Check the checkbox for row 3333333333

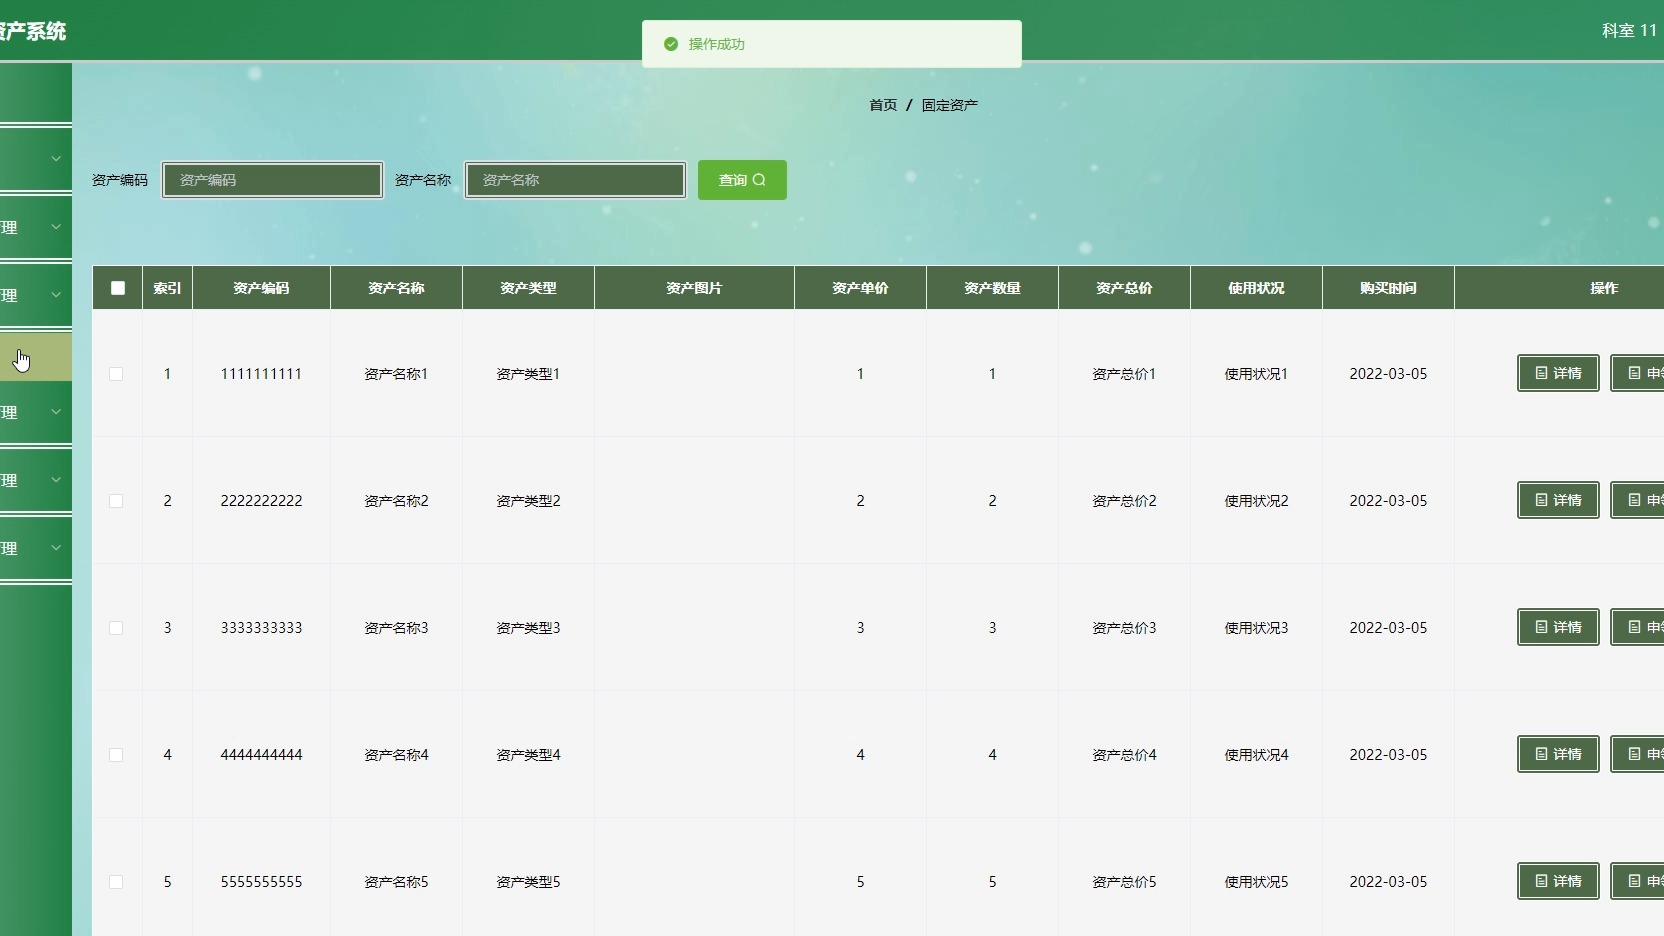(x=116, y=628)
